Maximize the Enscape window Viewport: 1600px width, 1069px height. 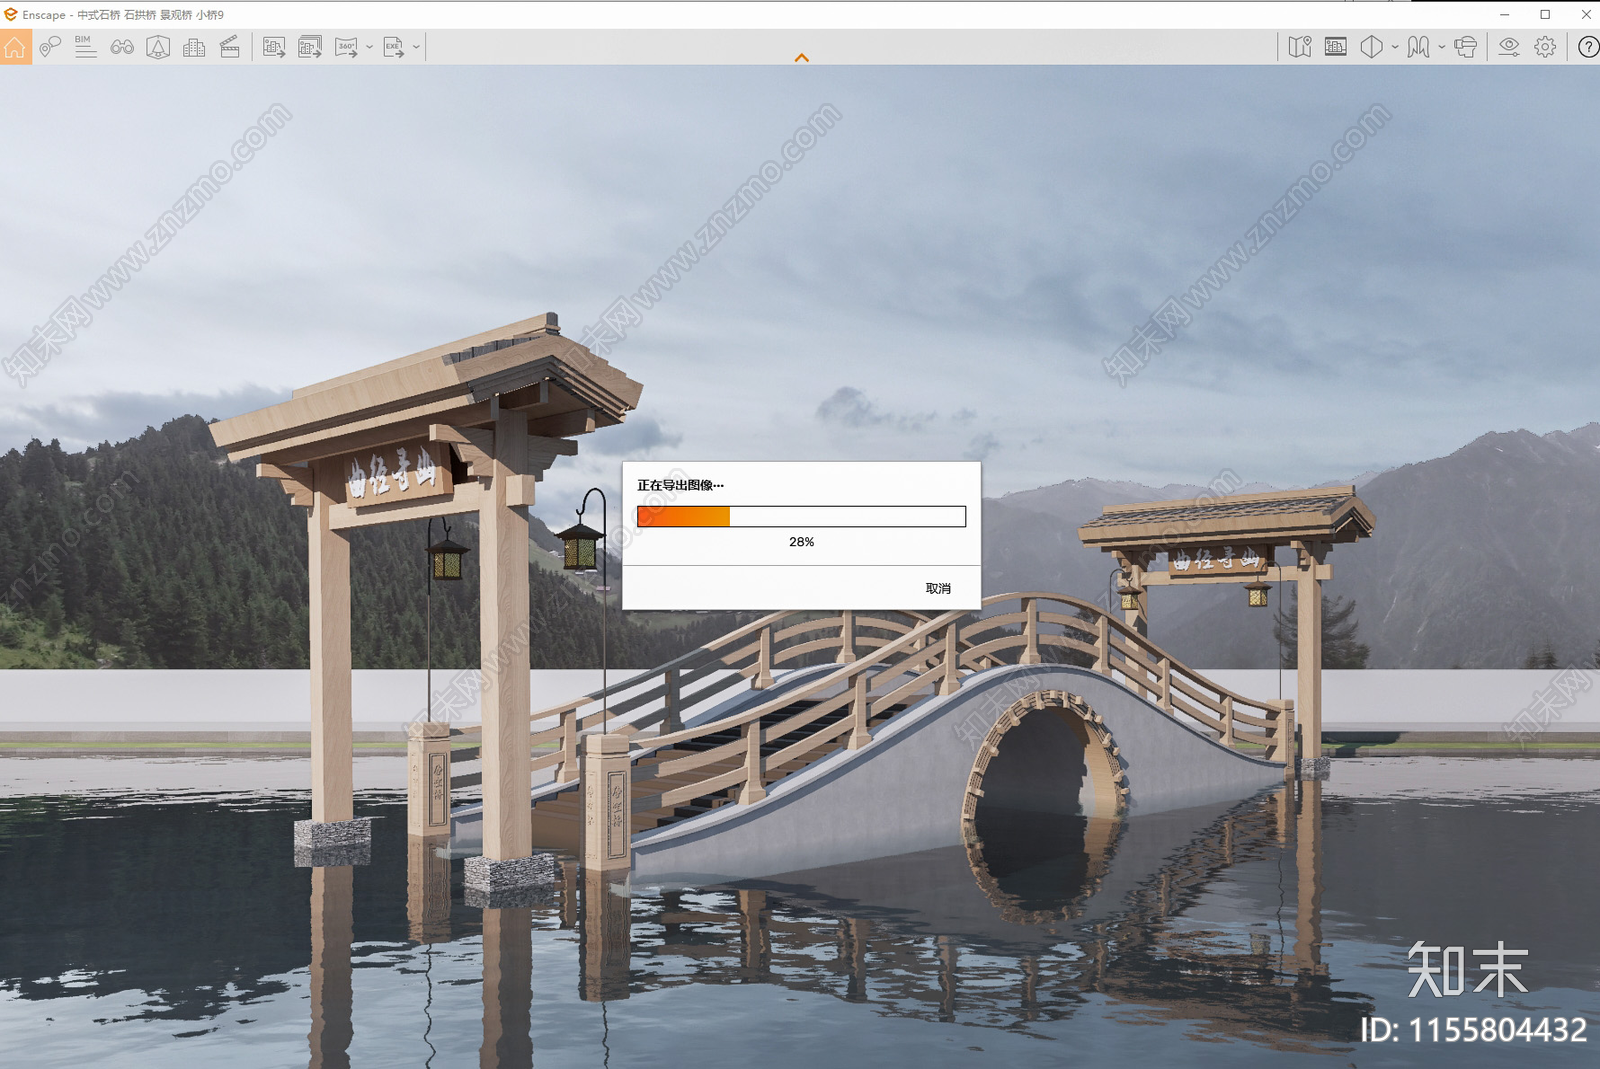click(1545, 14)
